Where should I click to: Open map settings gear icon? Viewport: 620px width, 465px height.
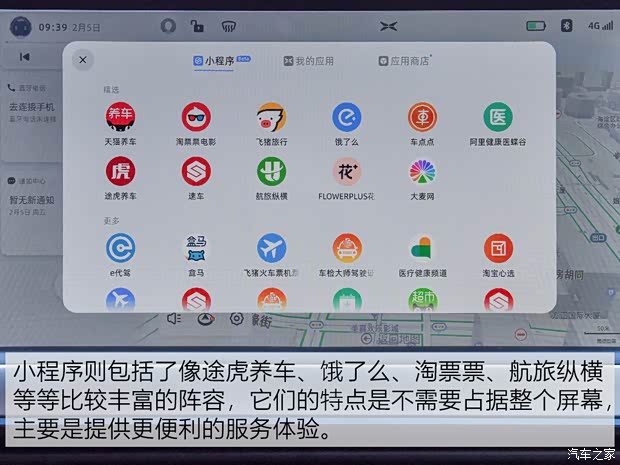pos(237,319)
